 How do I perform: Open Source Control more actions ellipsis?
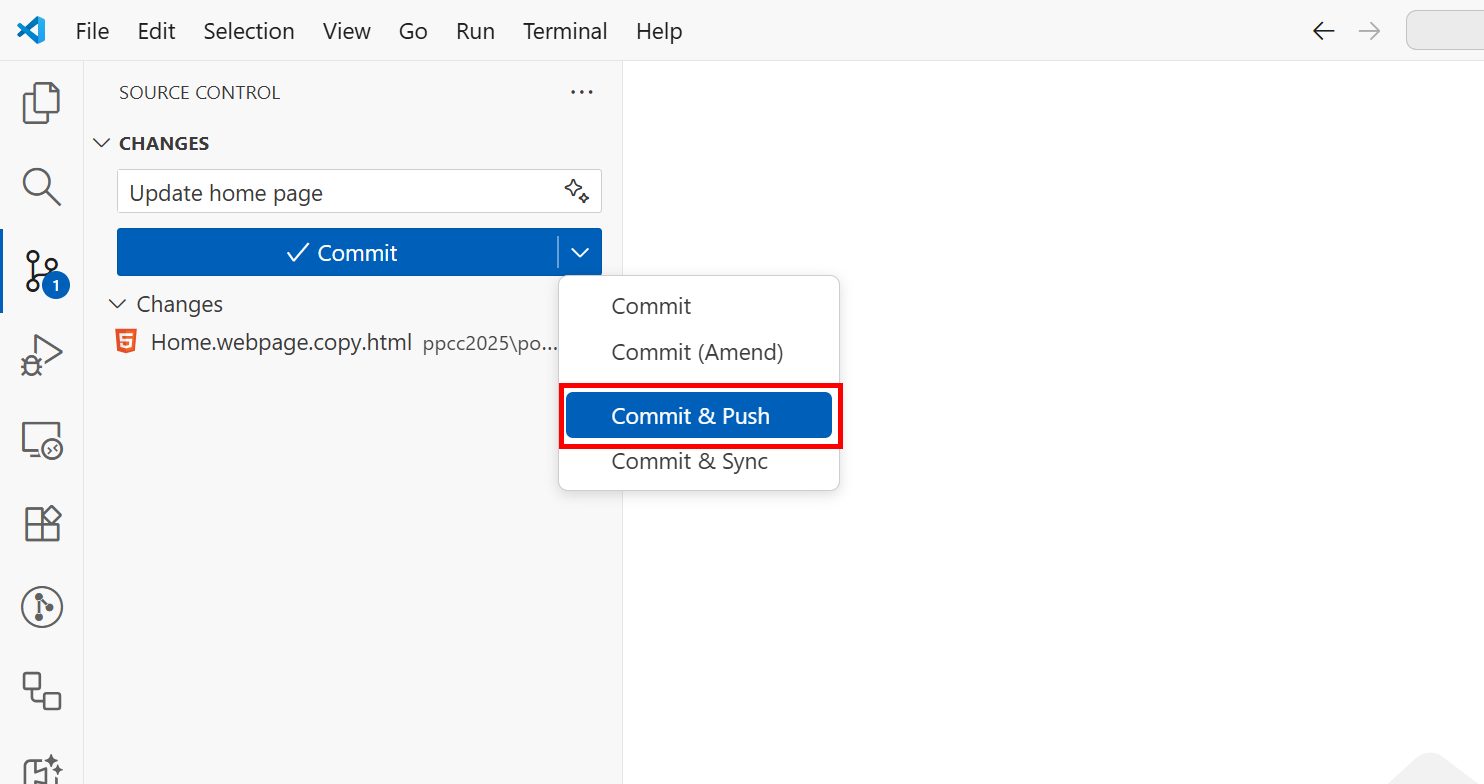tap(581, 92)
